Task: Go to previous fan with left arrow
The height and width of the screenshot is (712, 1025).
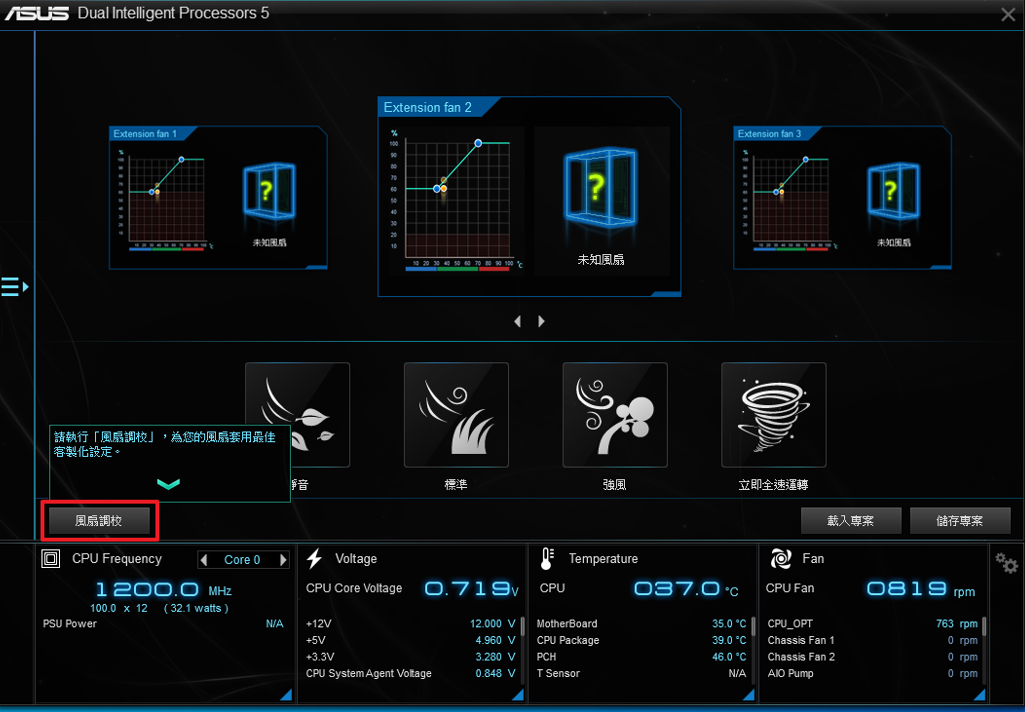Action: coord(517,321)
